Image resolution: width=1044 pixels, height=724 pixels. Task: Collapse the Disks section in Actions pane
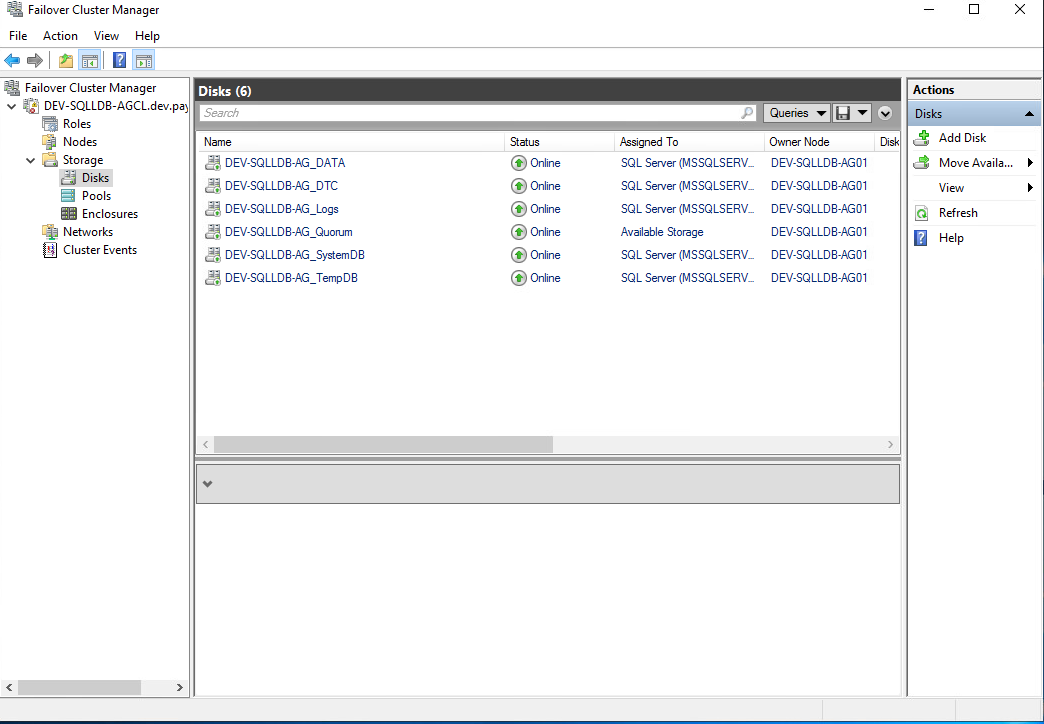click(1029, 114)
